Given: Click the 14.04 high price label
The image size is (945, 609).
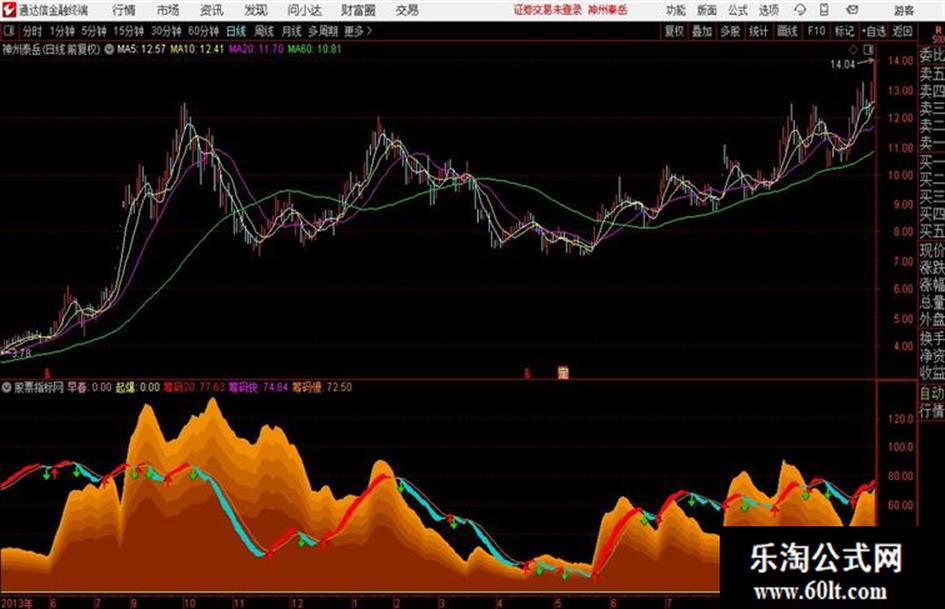Looking at the screenshot, I should pos(842,65).
